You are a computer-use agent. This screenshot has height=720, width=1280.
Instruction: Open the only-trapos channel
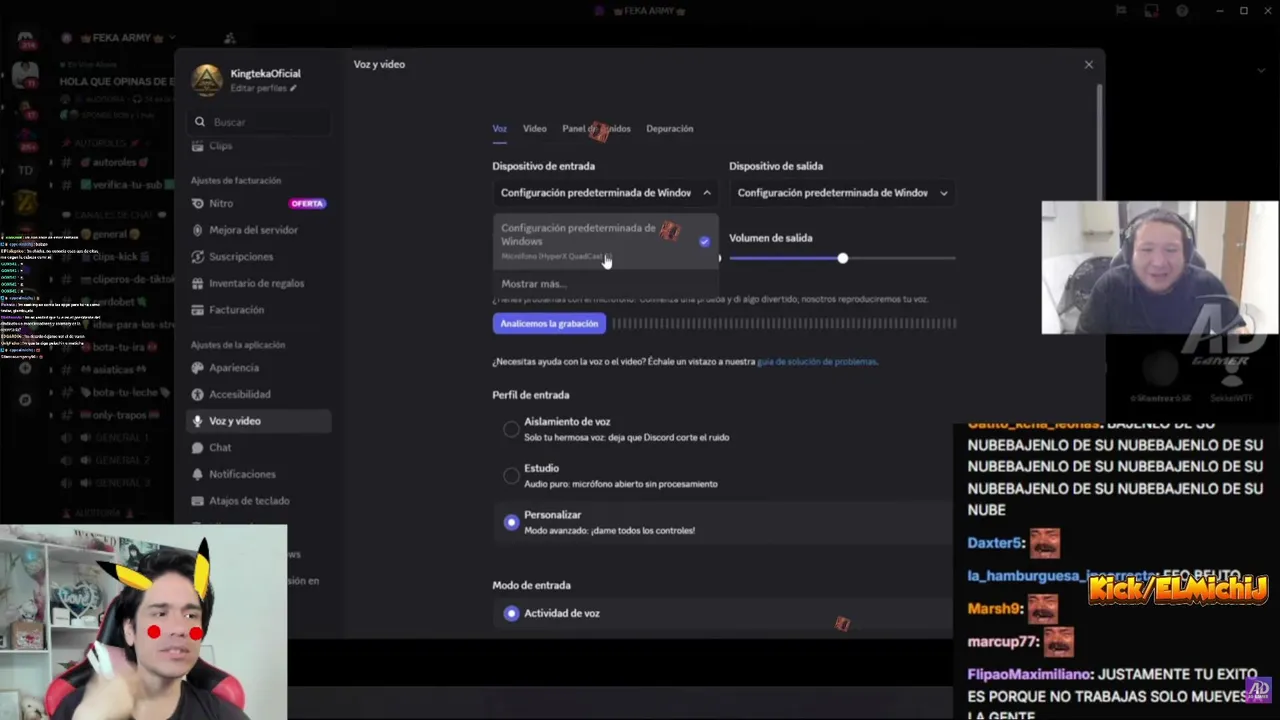point(118,415)
